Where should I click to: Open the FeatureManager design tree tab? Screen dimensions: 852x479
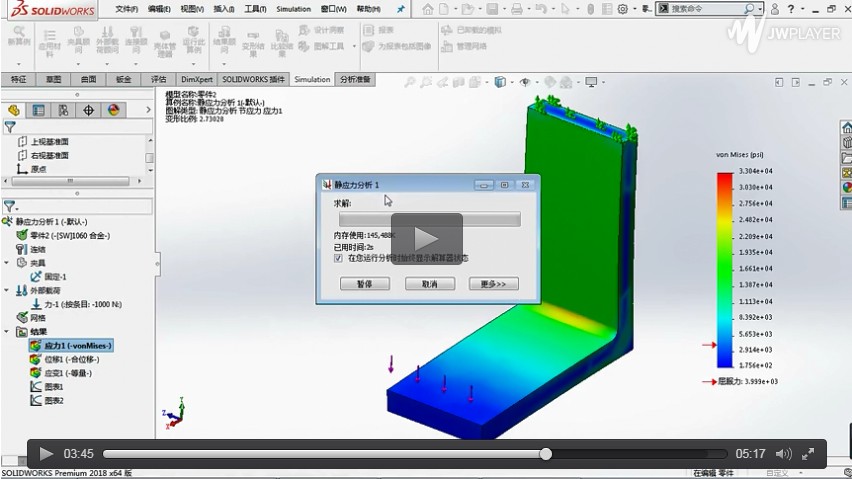[14, 110]
